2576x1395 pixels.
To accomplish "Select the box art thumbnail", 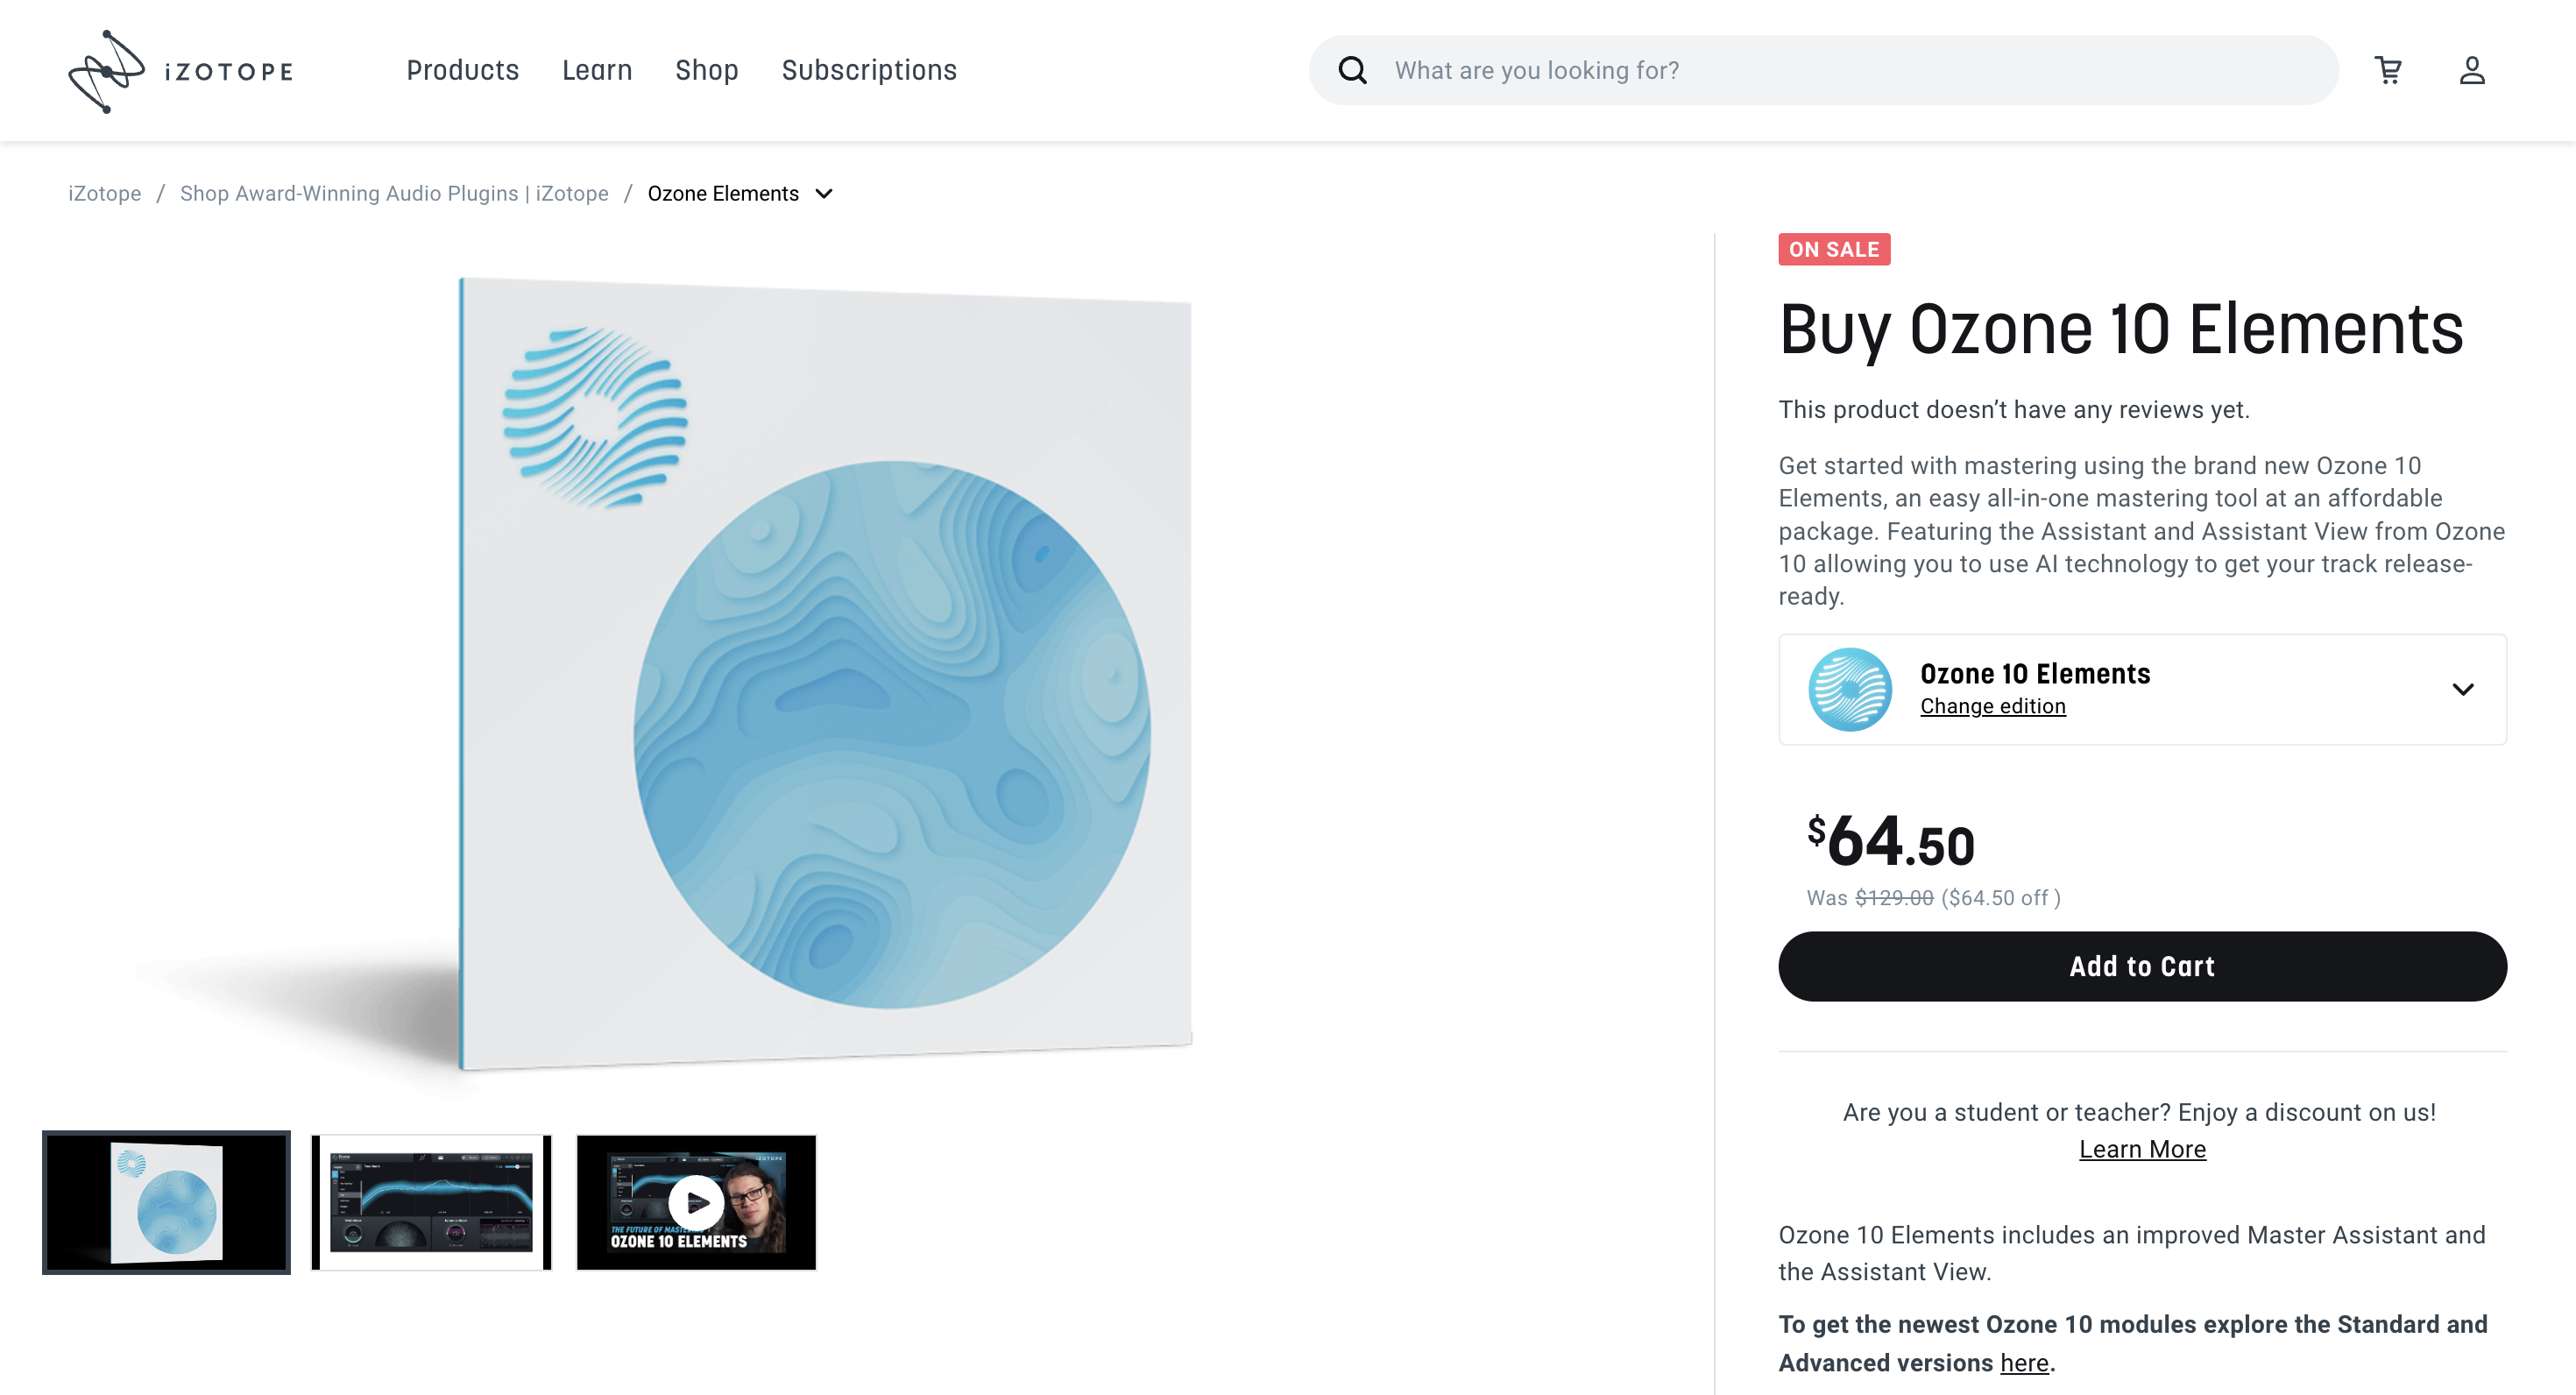I will click(x=166, y=1203).
